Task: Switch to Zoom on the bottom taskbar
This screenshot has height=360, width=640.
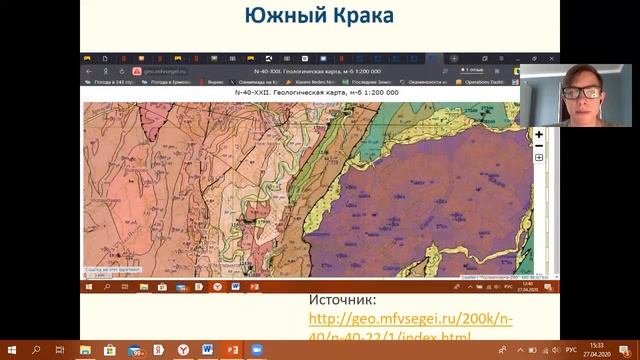Action: 256,350
